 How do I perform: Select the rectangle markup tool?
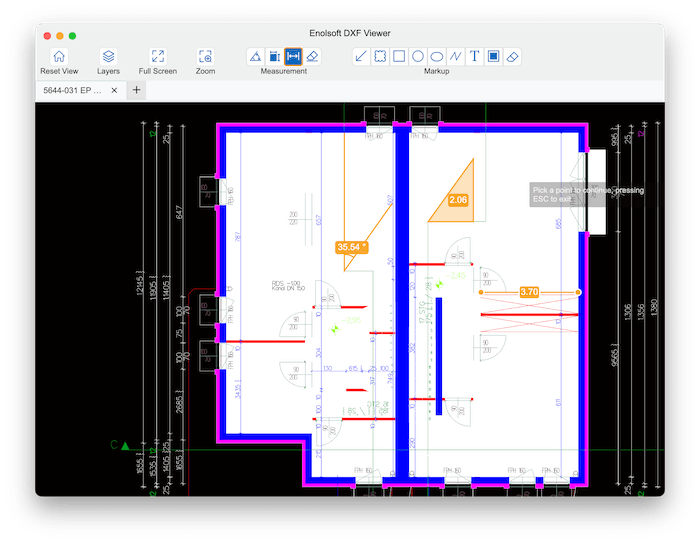399,56
